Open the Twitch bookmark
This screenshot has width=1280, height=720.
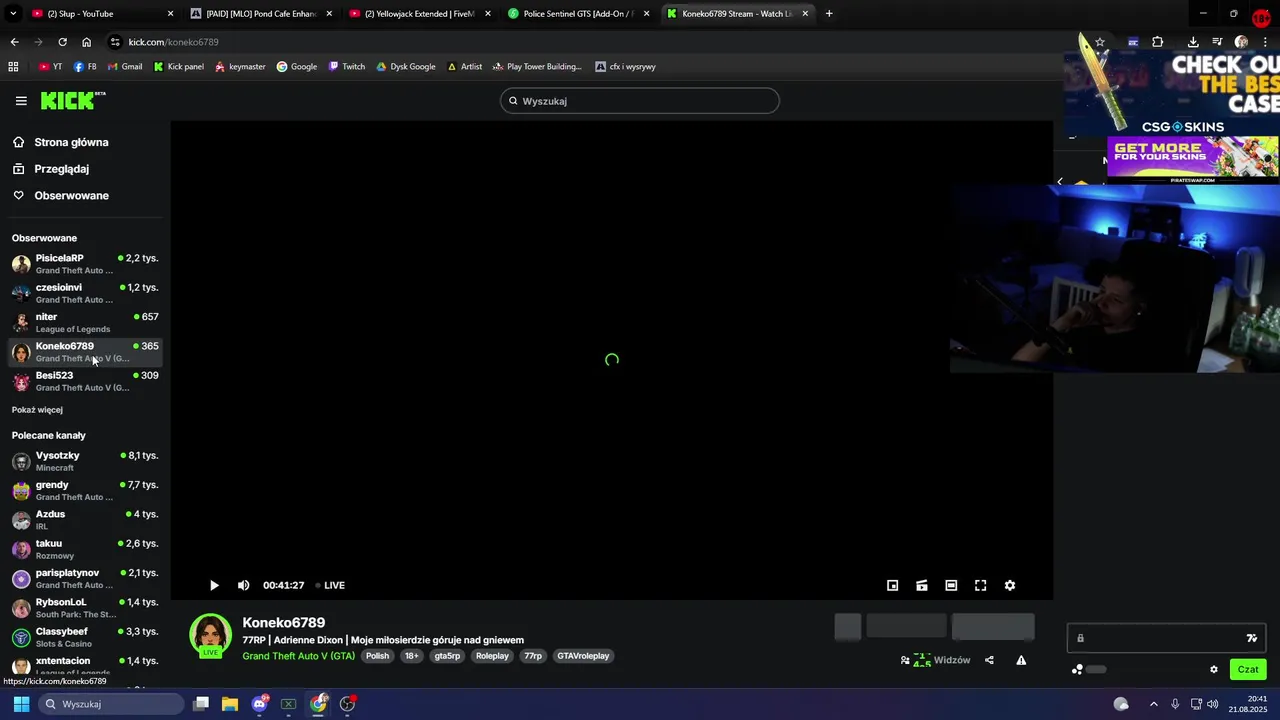point(347,67)
